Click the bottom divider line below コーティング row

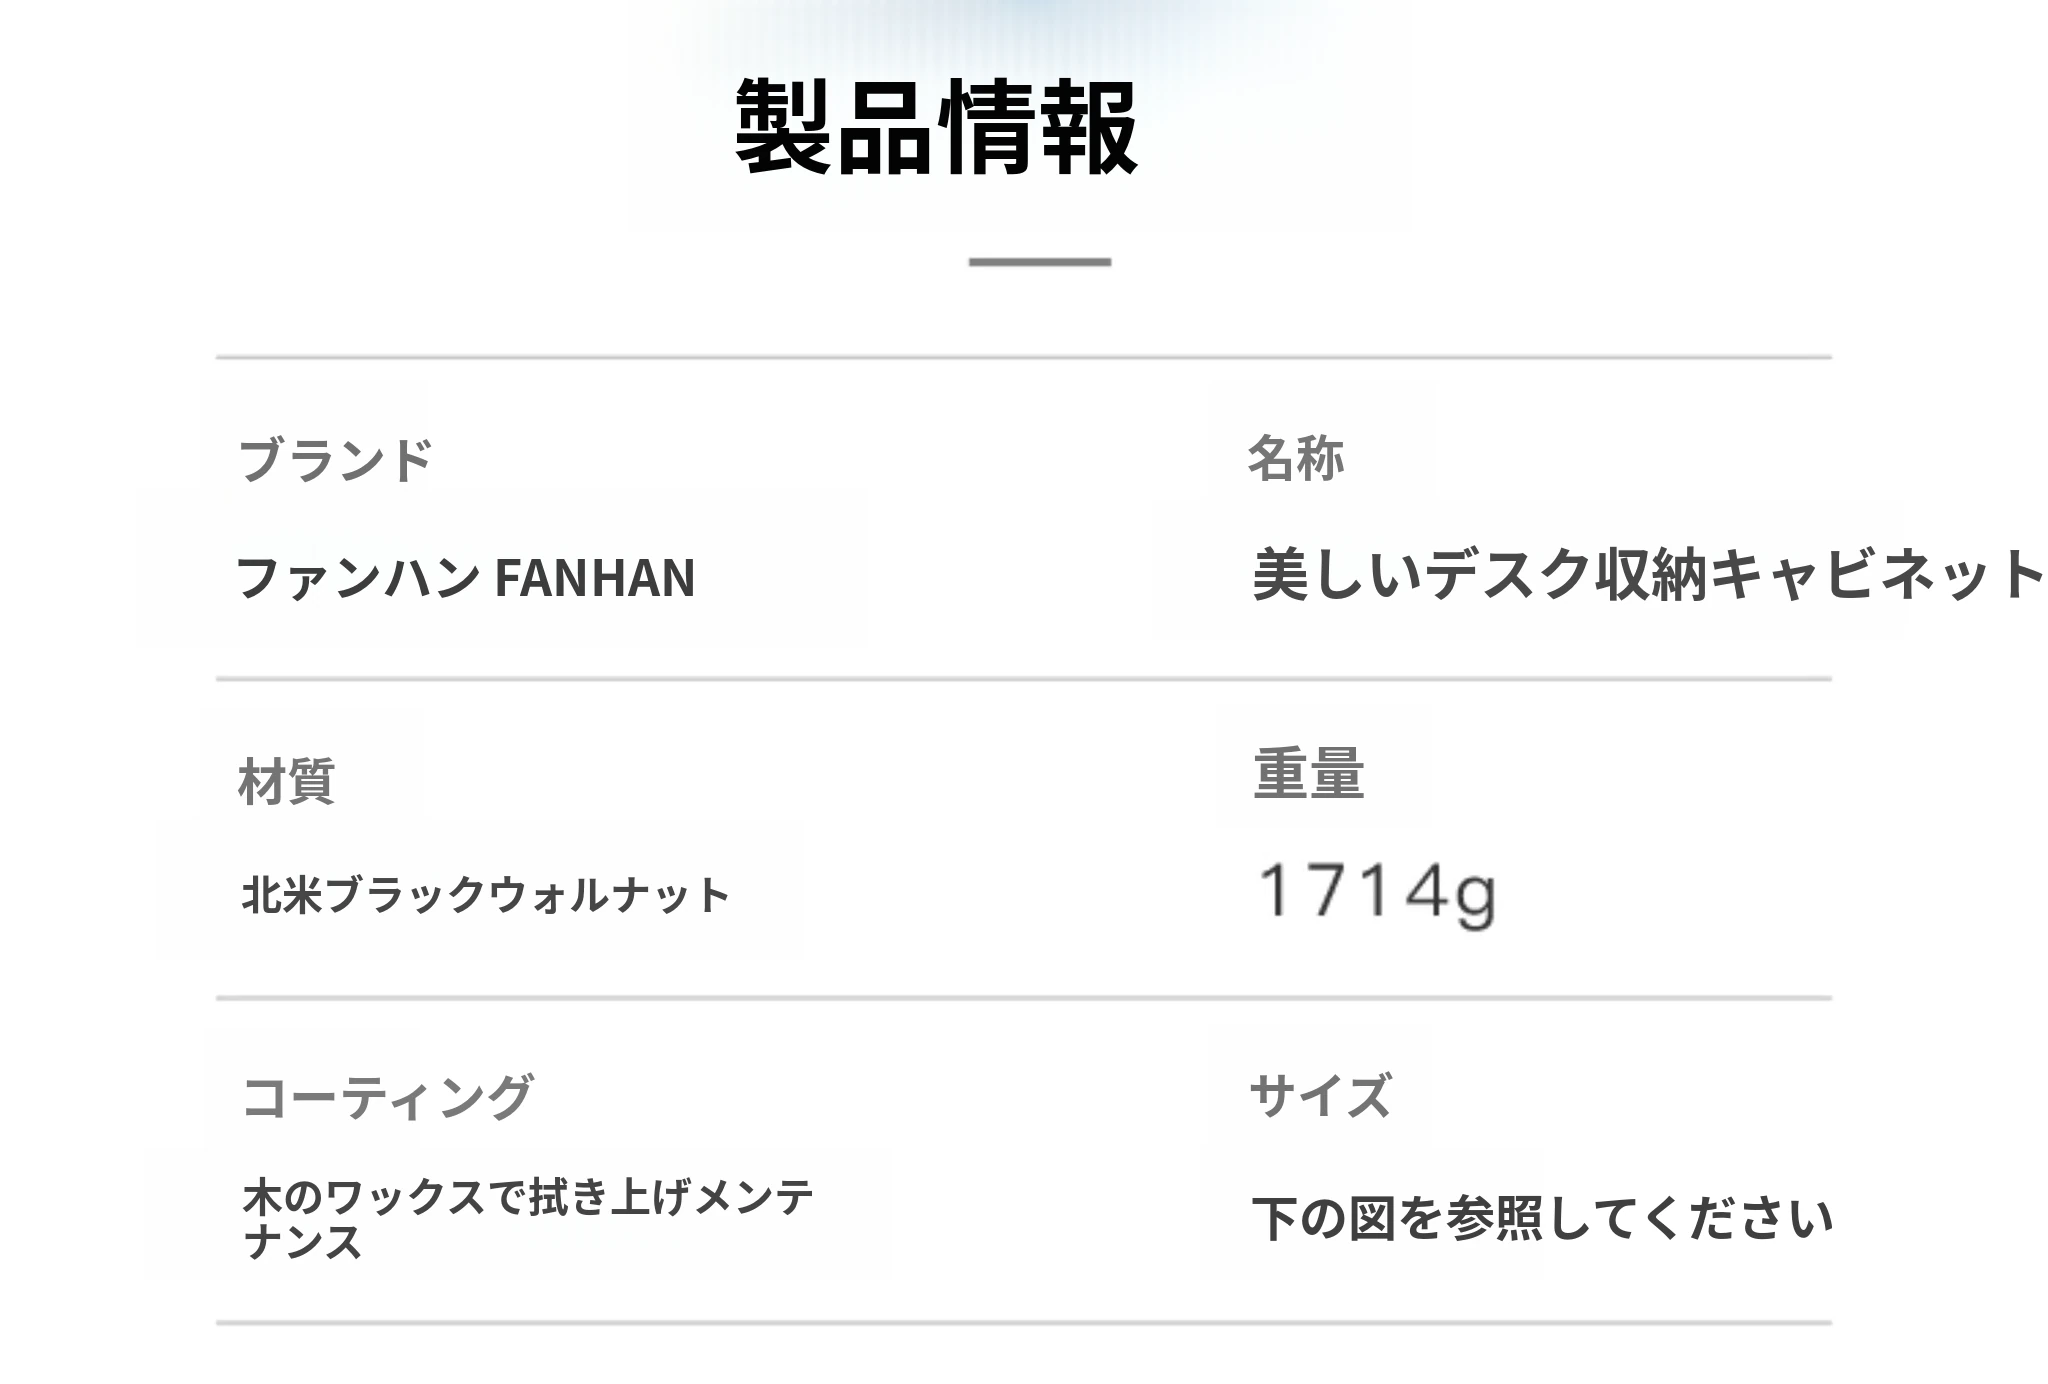(x=1023, y=1323)
